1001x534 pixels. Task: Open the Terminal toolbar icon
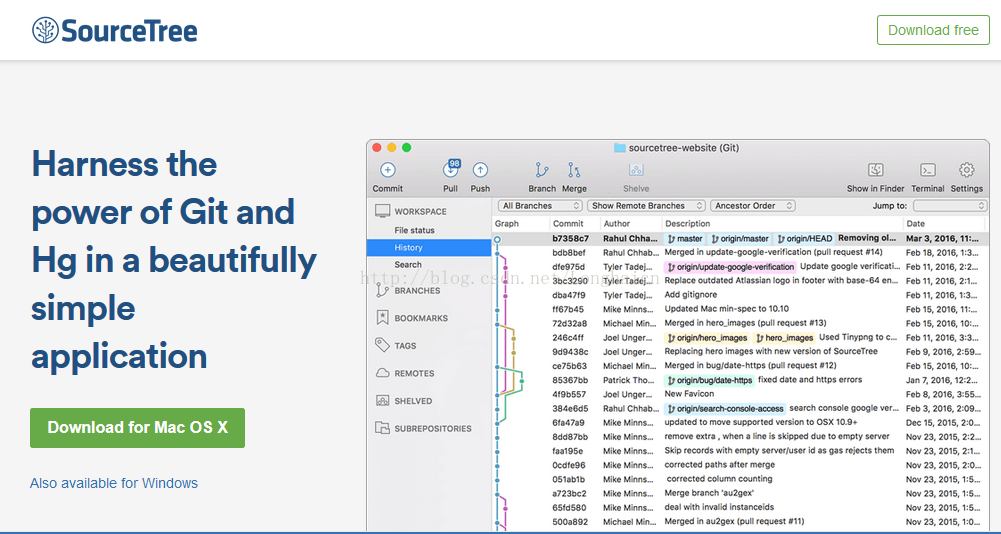pyautogui.click(x=928, y=170)
